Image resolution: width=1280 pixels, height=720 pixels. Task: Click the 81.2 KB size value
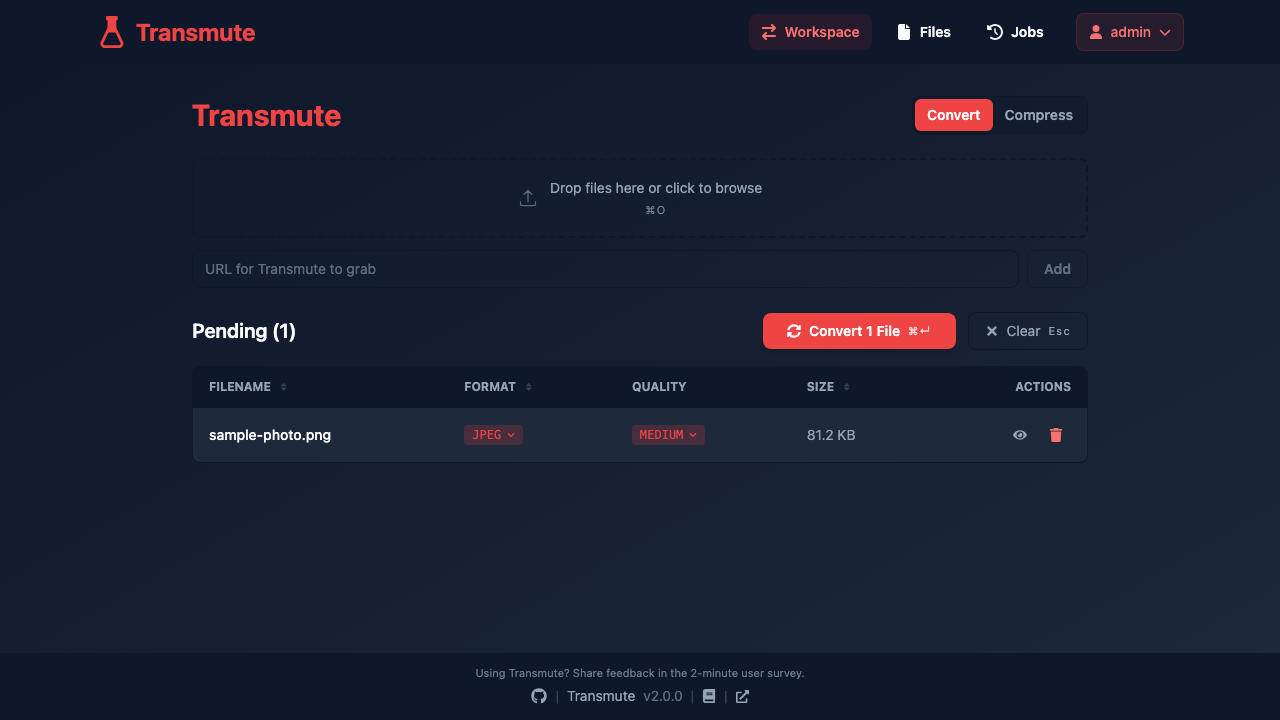[x=831, y=435]
